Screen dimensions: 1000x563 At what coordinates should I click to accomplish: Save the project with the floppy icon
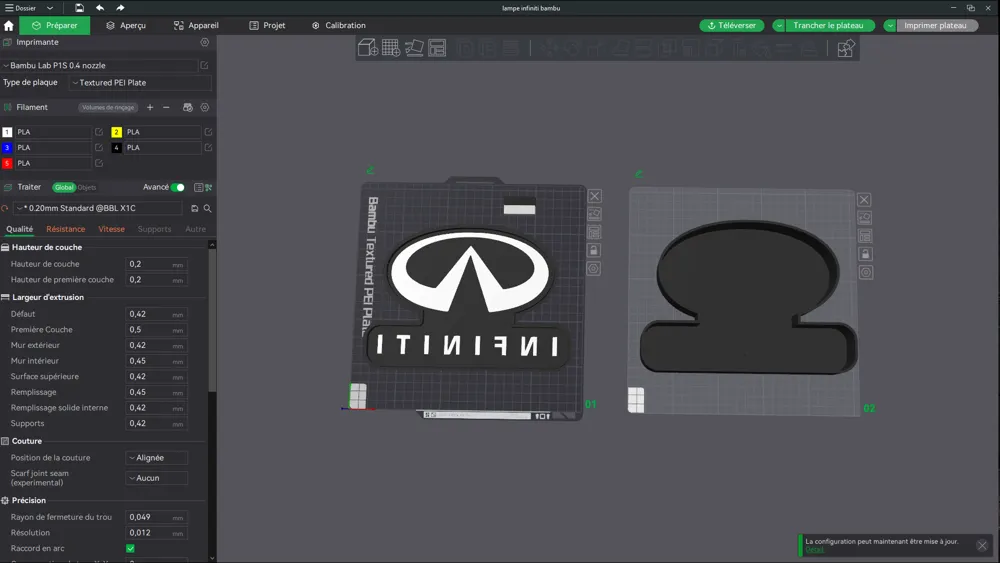pyautogui.click(x=79, y=8)
